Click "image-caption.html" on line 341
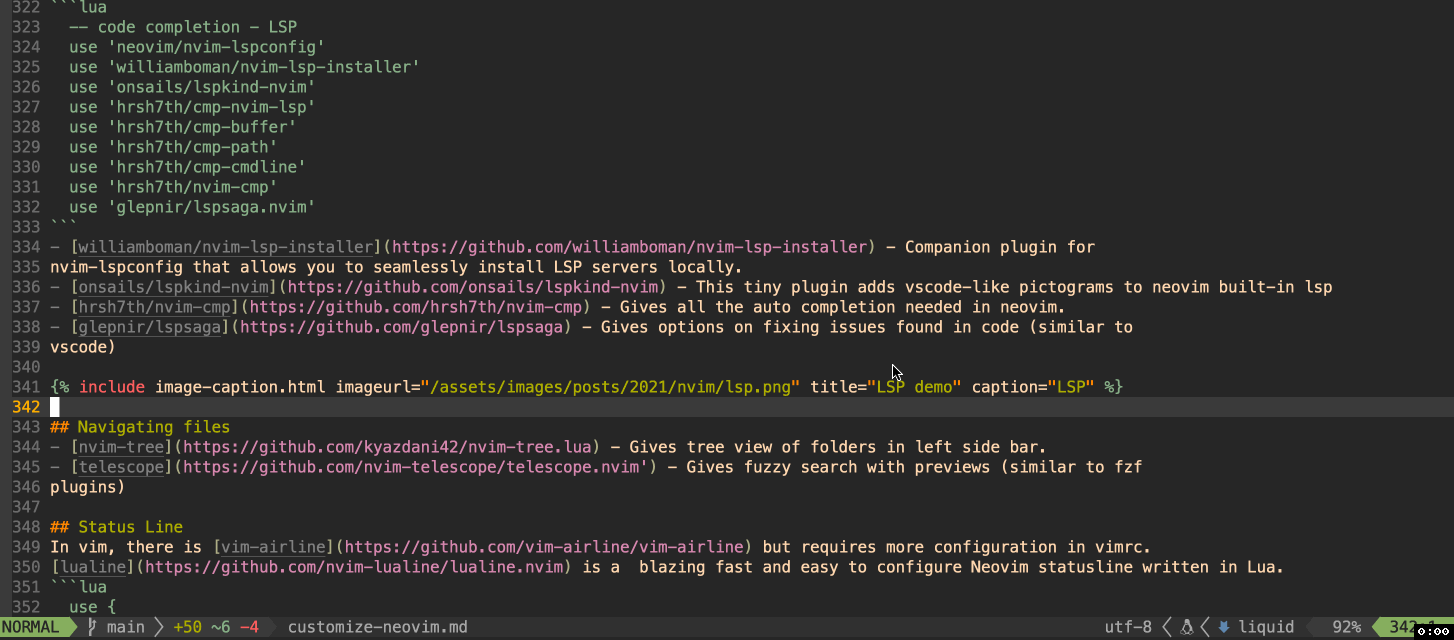 [x=241, y=387]
